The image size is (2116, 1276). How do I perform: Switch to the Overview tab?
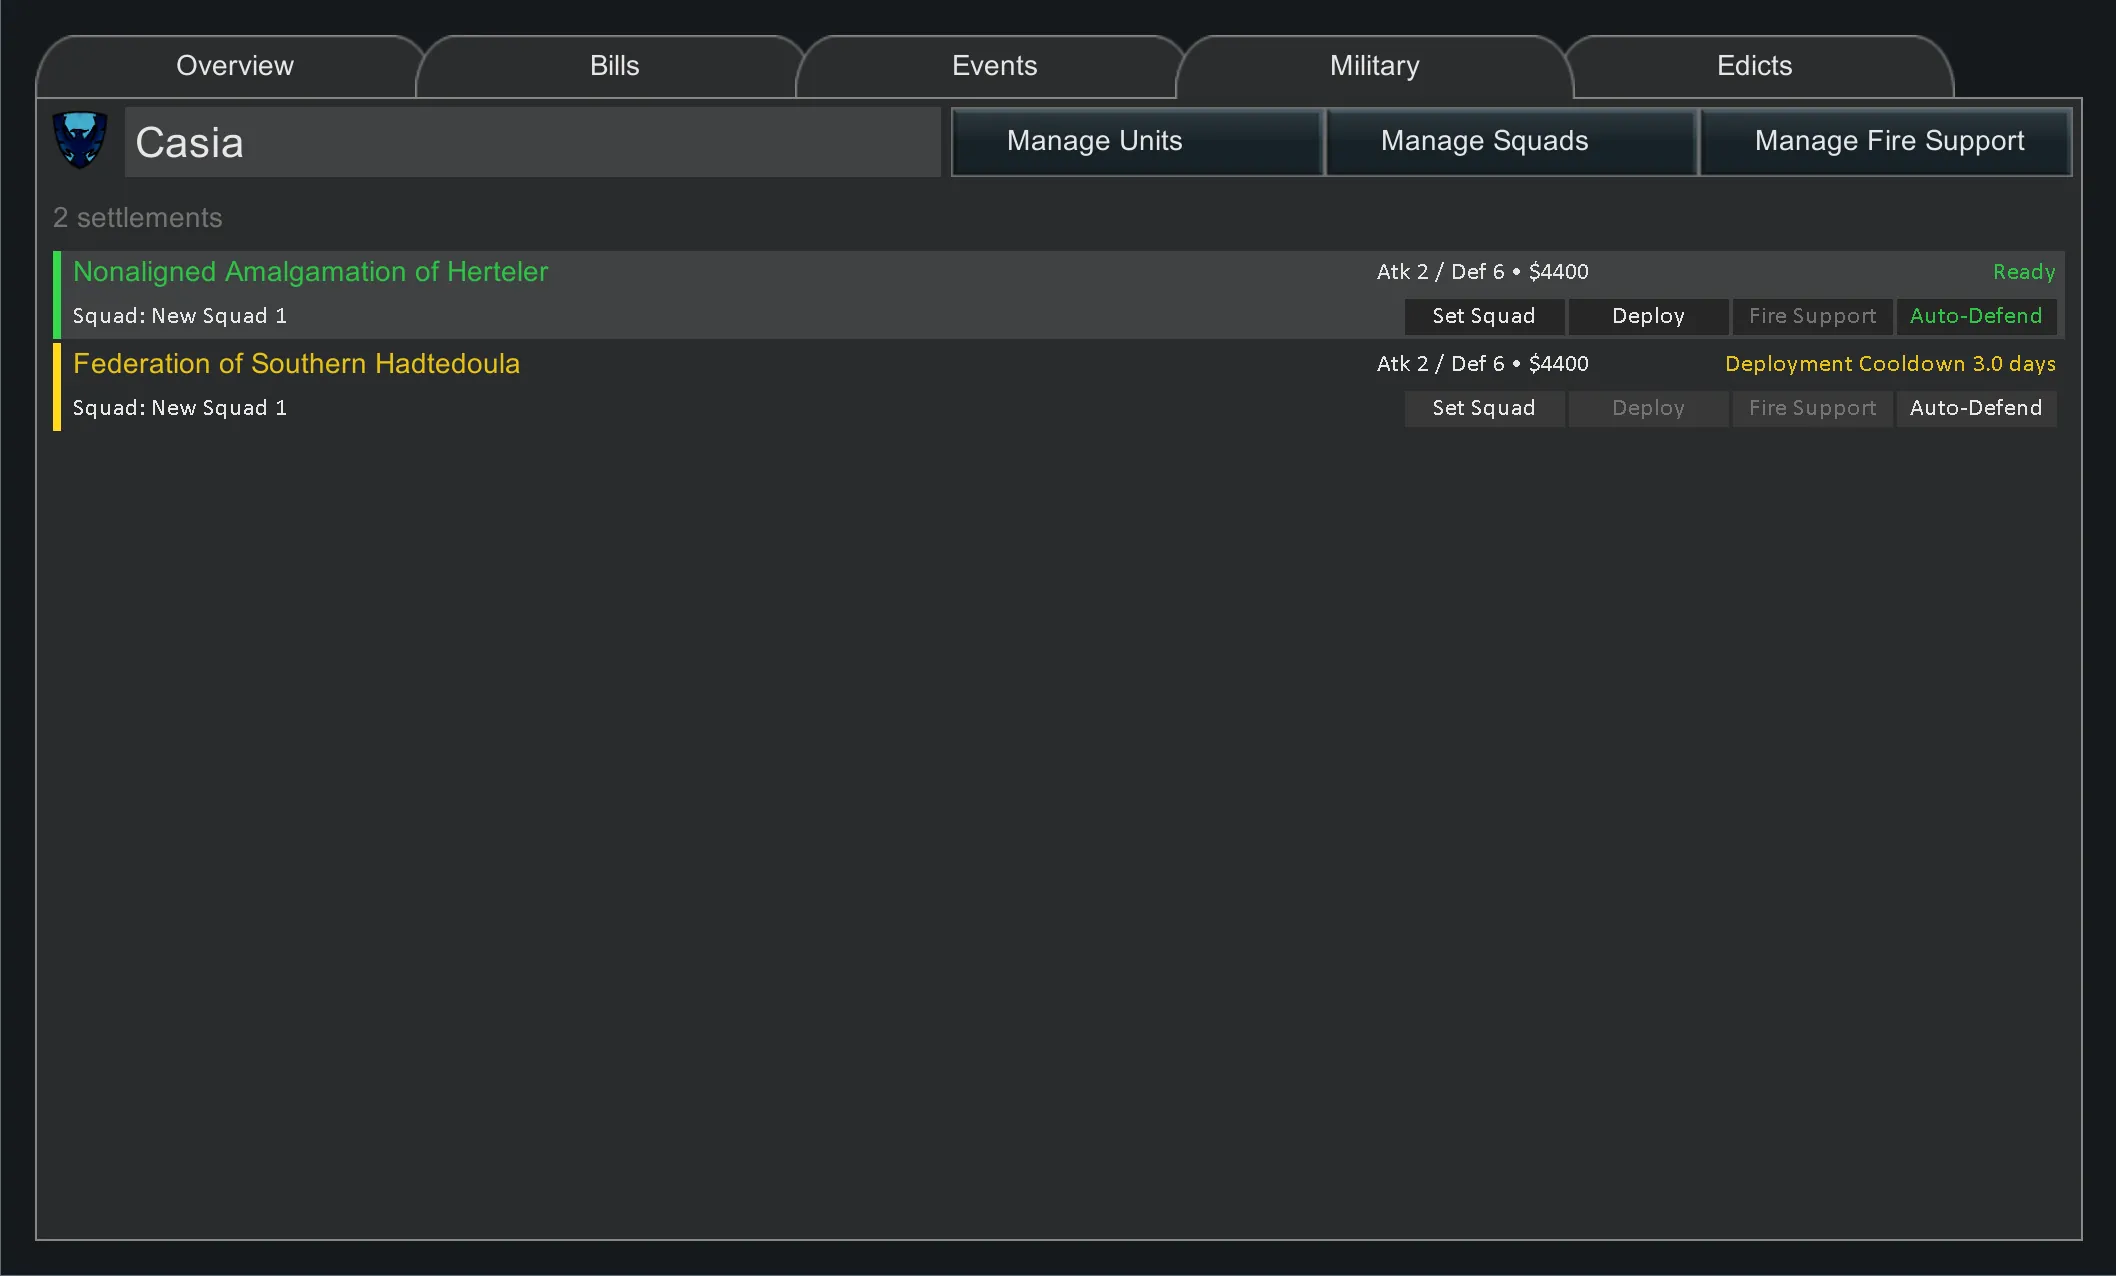234,66
